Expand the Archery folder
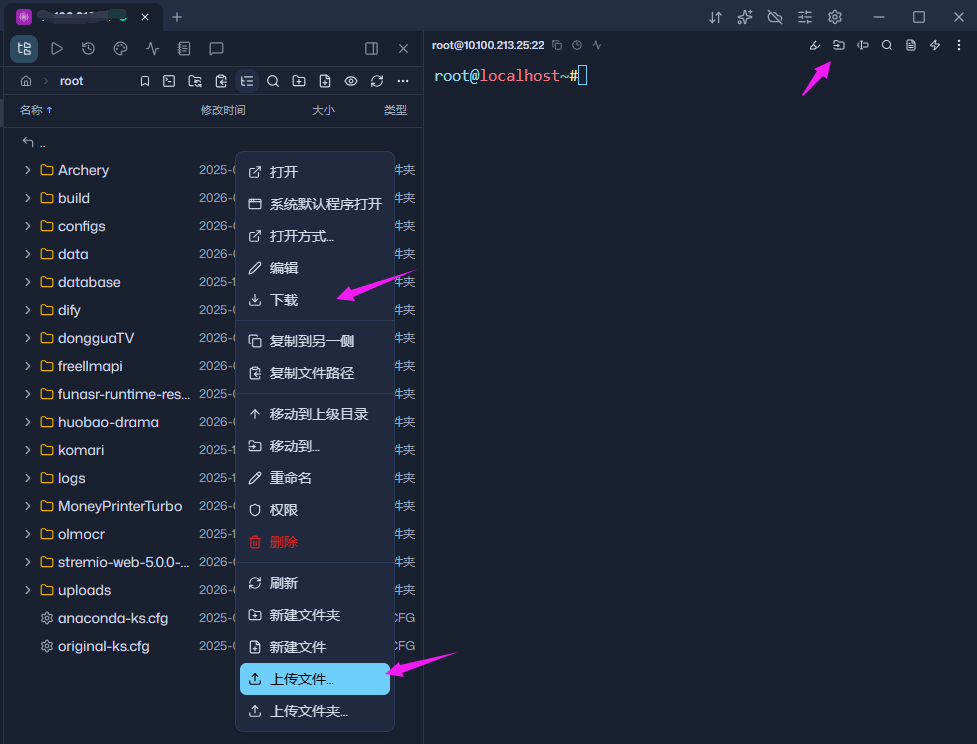 (x=27, y=169)
